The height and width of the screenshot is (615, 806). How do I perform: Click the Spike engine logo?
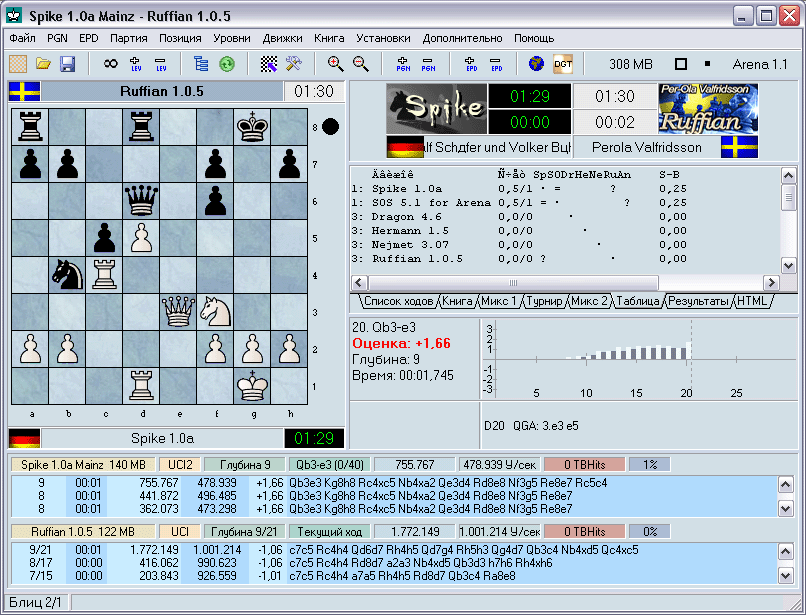[436, 109]
